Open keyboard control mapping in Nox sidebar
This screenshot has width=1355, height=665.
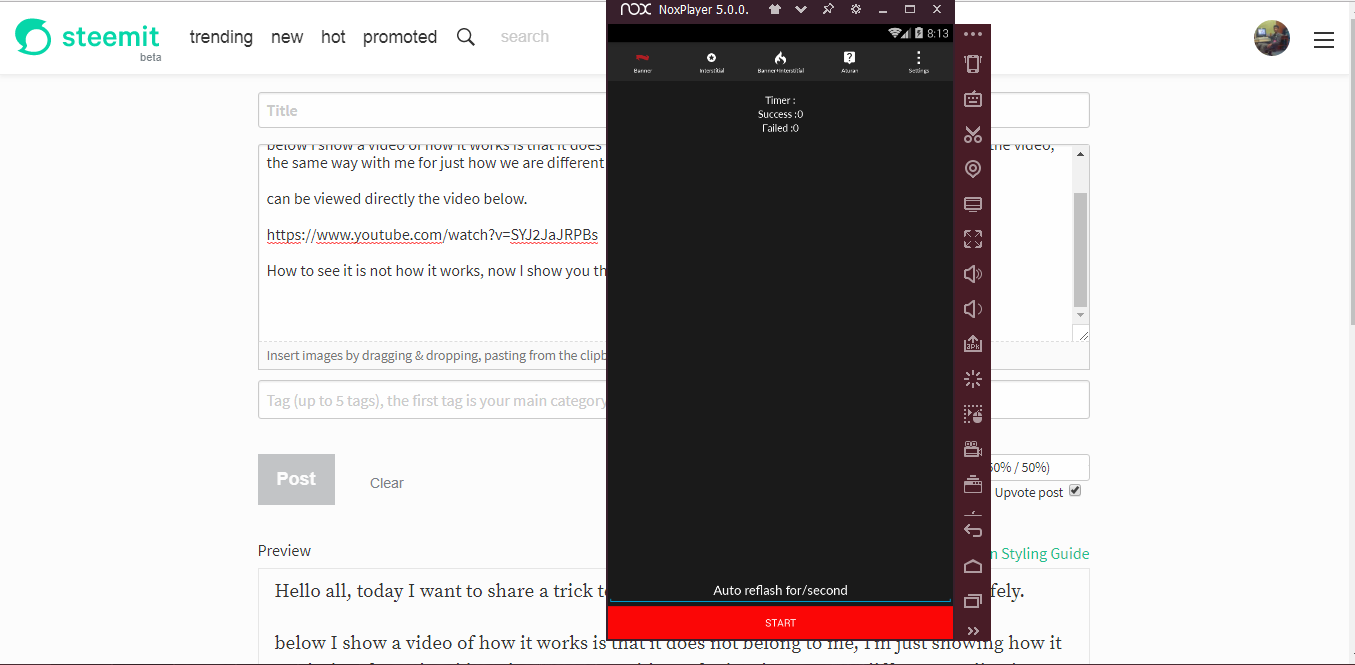pyautogui.click(x=973, y=99)
